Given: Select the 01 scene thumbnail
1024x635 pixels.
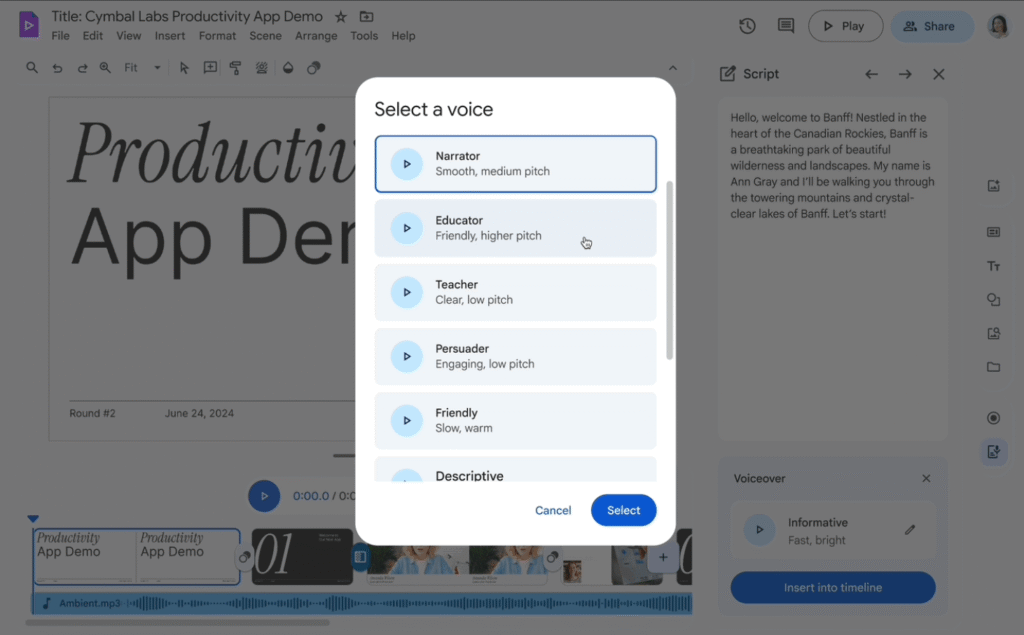Looking at the screenshot, I should (302, 556).
